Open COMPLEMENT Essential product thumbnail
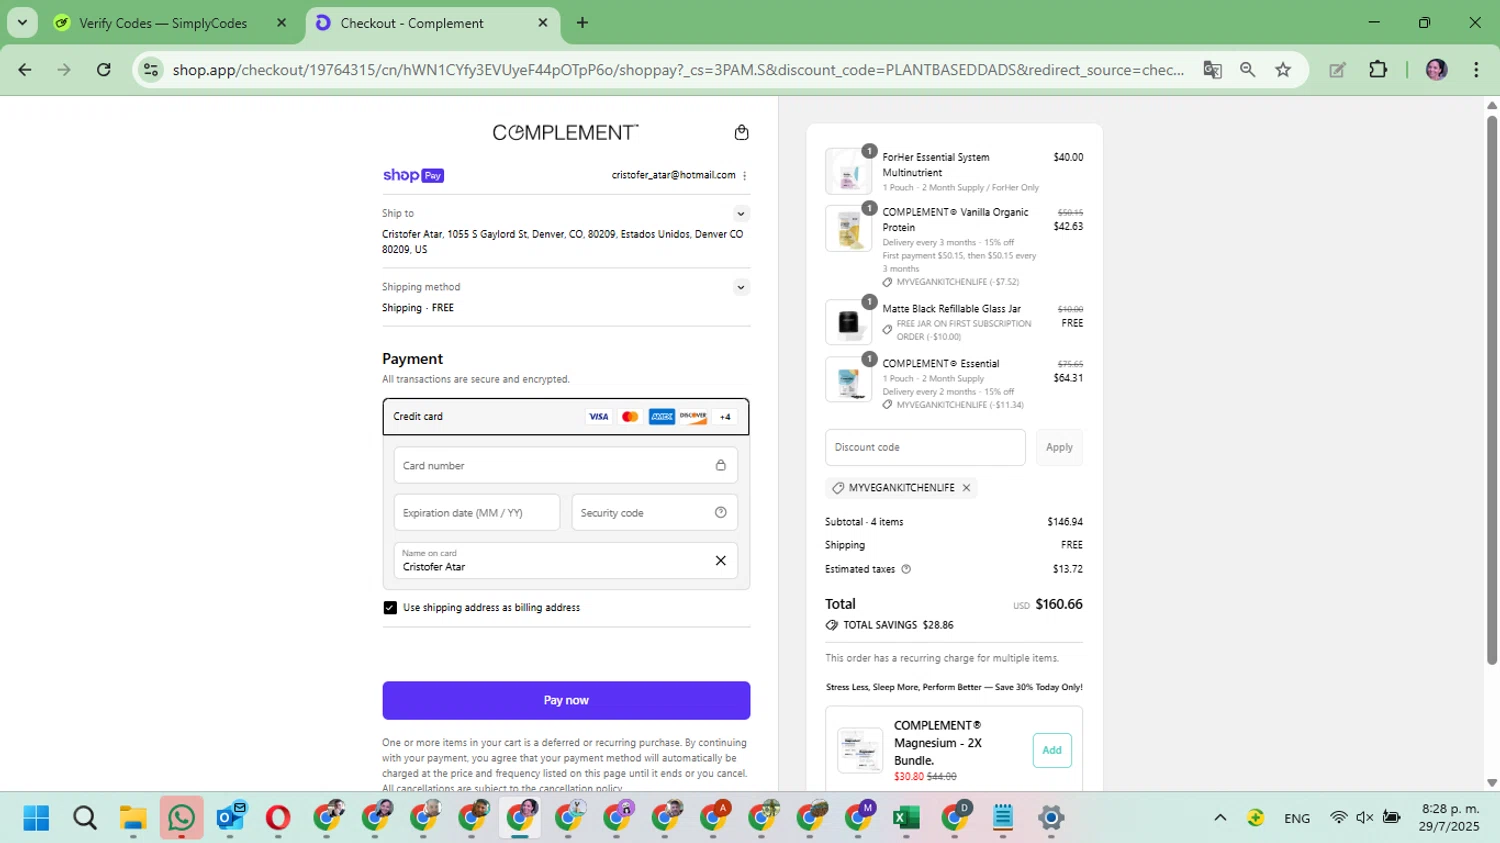The image size is (1500, 843). point(849,379)
